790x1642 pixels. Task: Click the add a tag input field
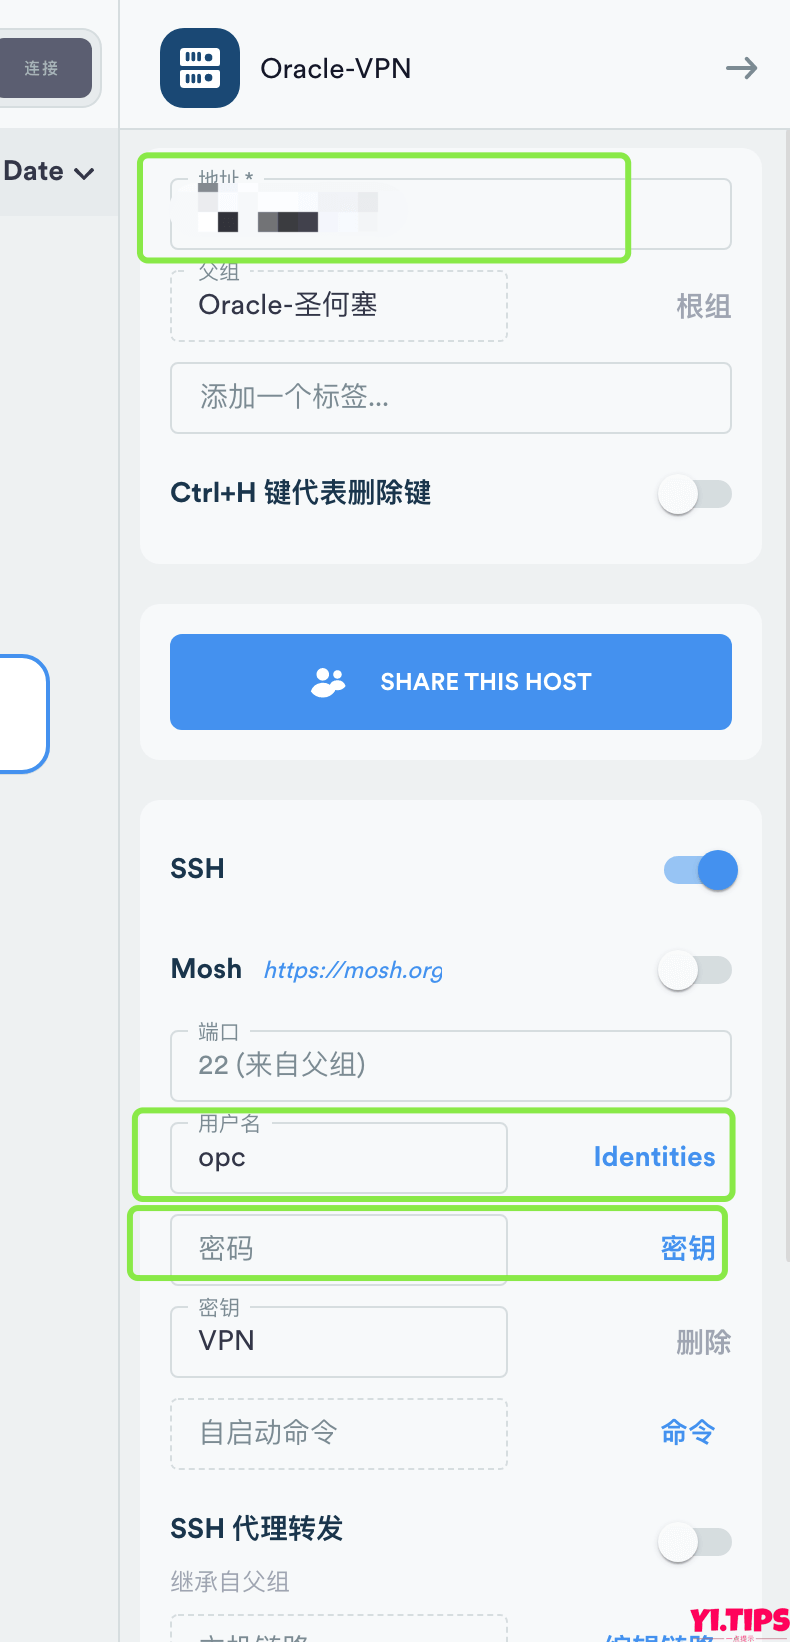[x=450, y=398]
